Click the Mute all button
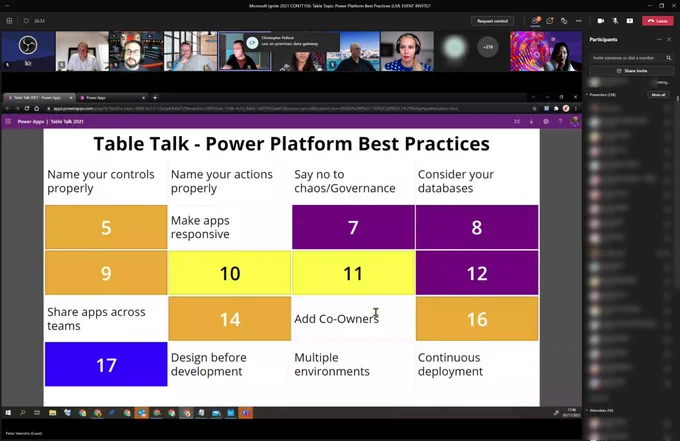This screenshot has height=441, width=680. pos(658,95)
